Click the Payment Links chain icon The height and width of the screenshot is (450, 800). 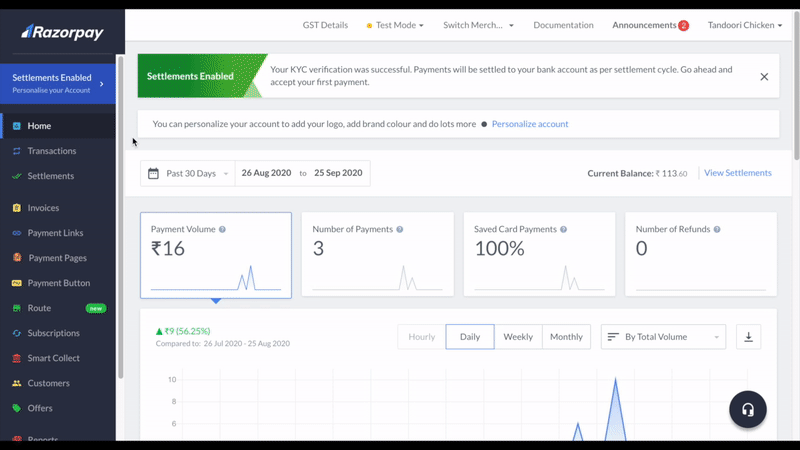pyautogui.click(x=16, y=233)
